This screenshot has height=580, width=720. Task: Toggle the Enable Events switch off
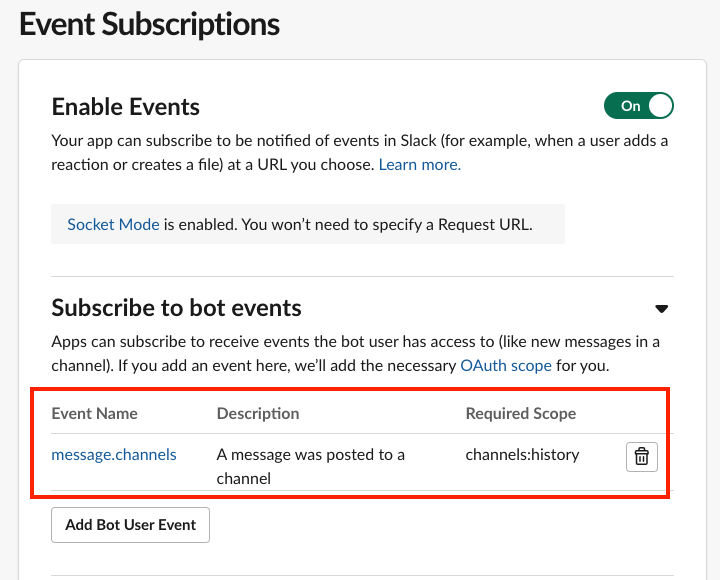638,106
